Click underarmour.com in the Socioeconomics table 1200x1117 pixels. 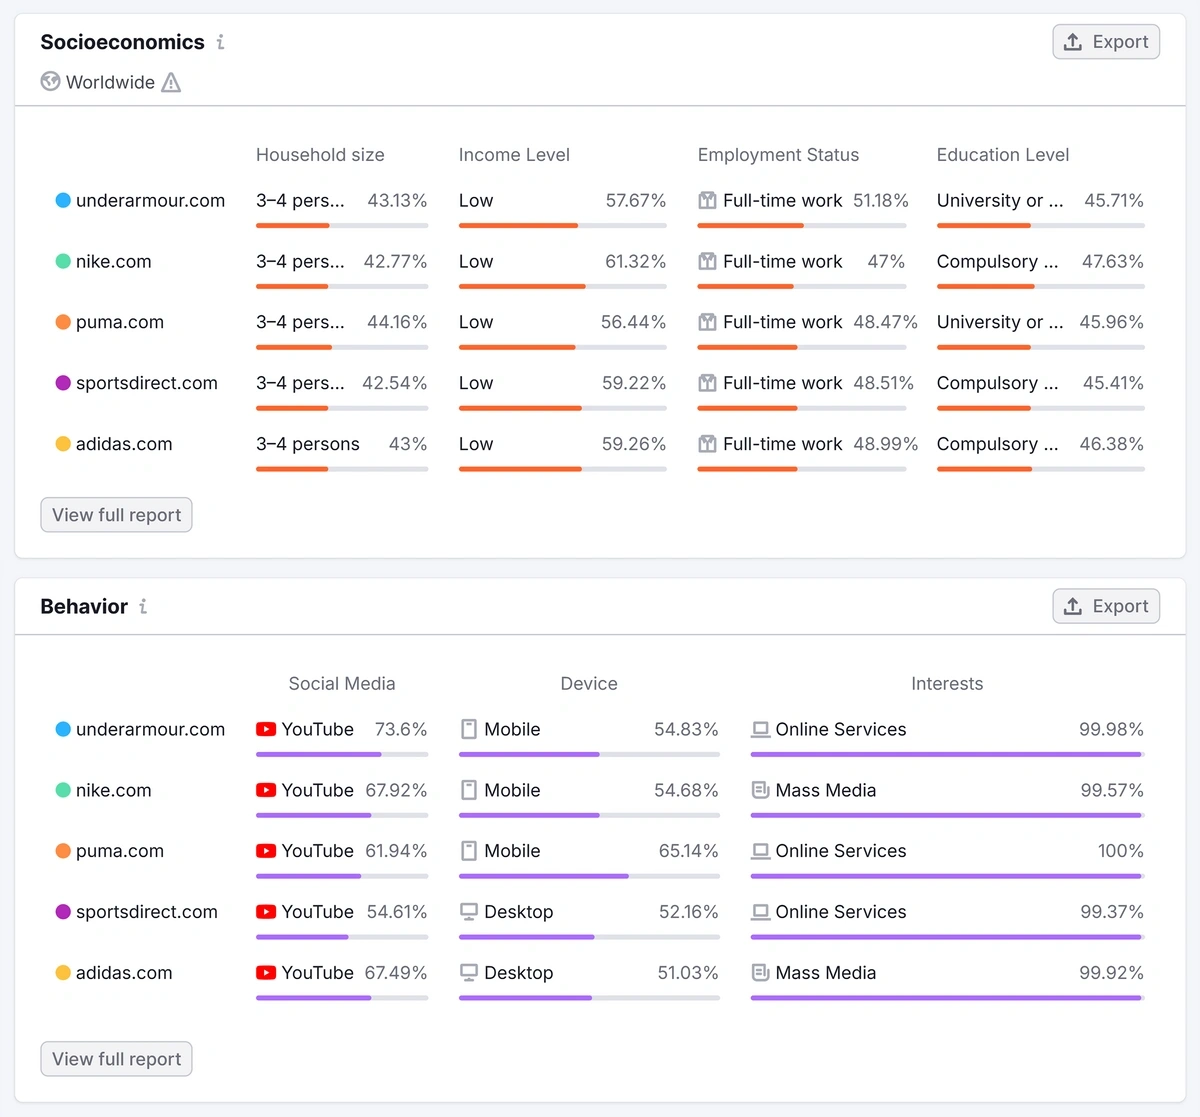pos(151,200)
